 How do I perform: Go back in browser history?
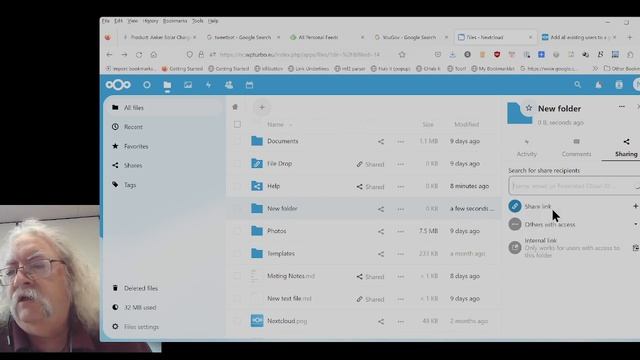pyautogui.click(x=109, y=54)
